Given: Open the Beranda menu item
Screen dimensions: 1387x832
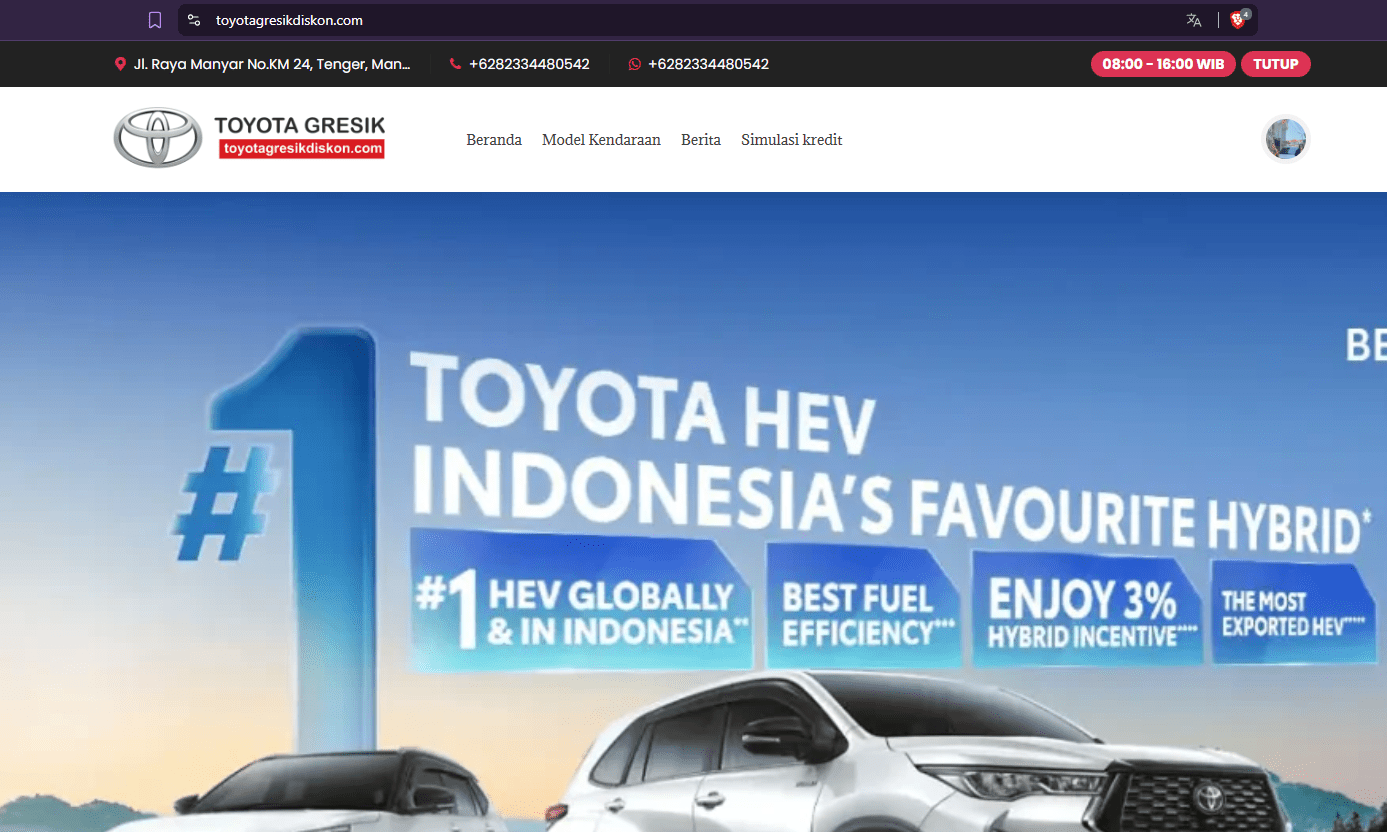Looking at the screenshot, I should tap(494, 139).
